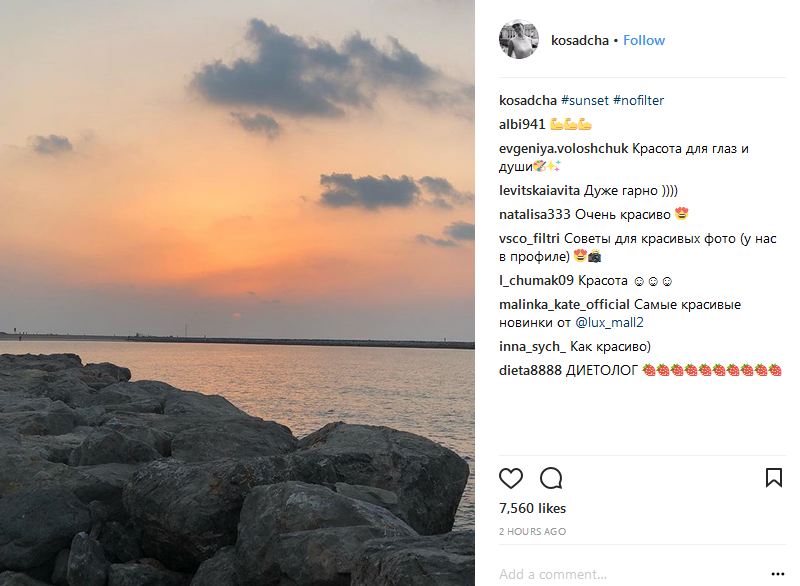Open the #sunset hashtag
800x586 pixels.
click(584, 100)
